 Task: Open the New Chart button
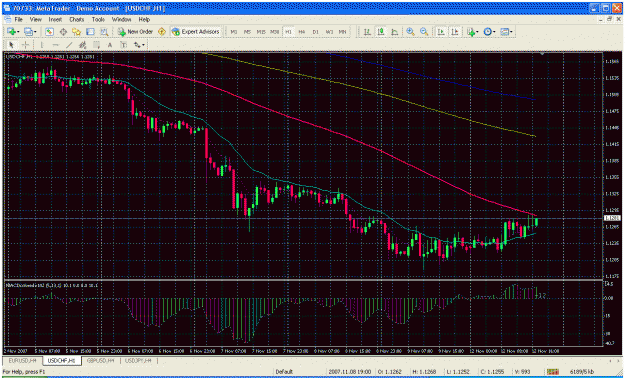pos(11,32)
